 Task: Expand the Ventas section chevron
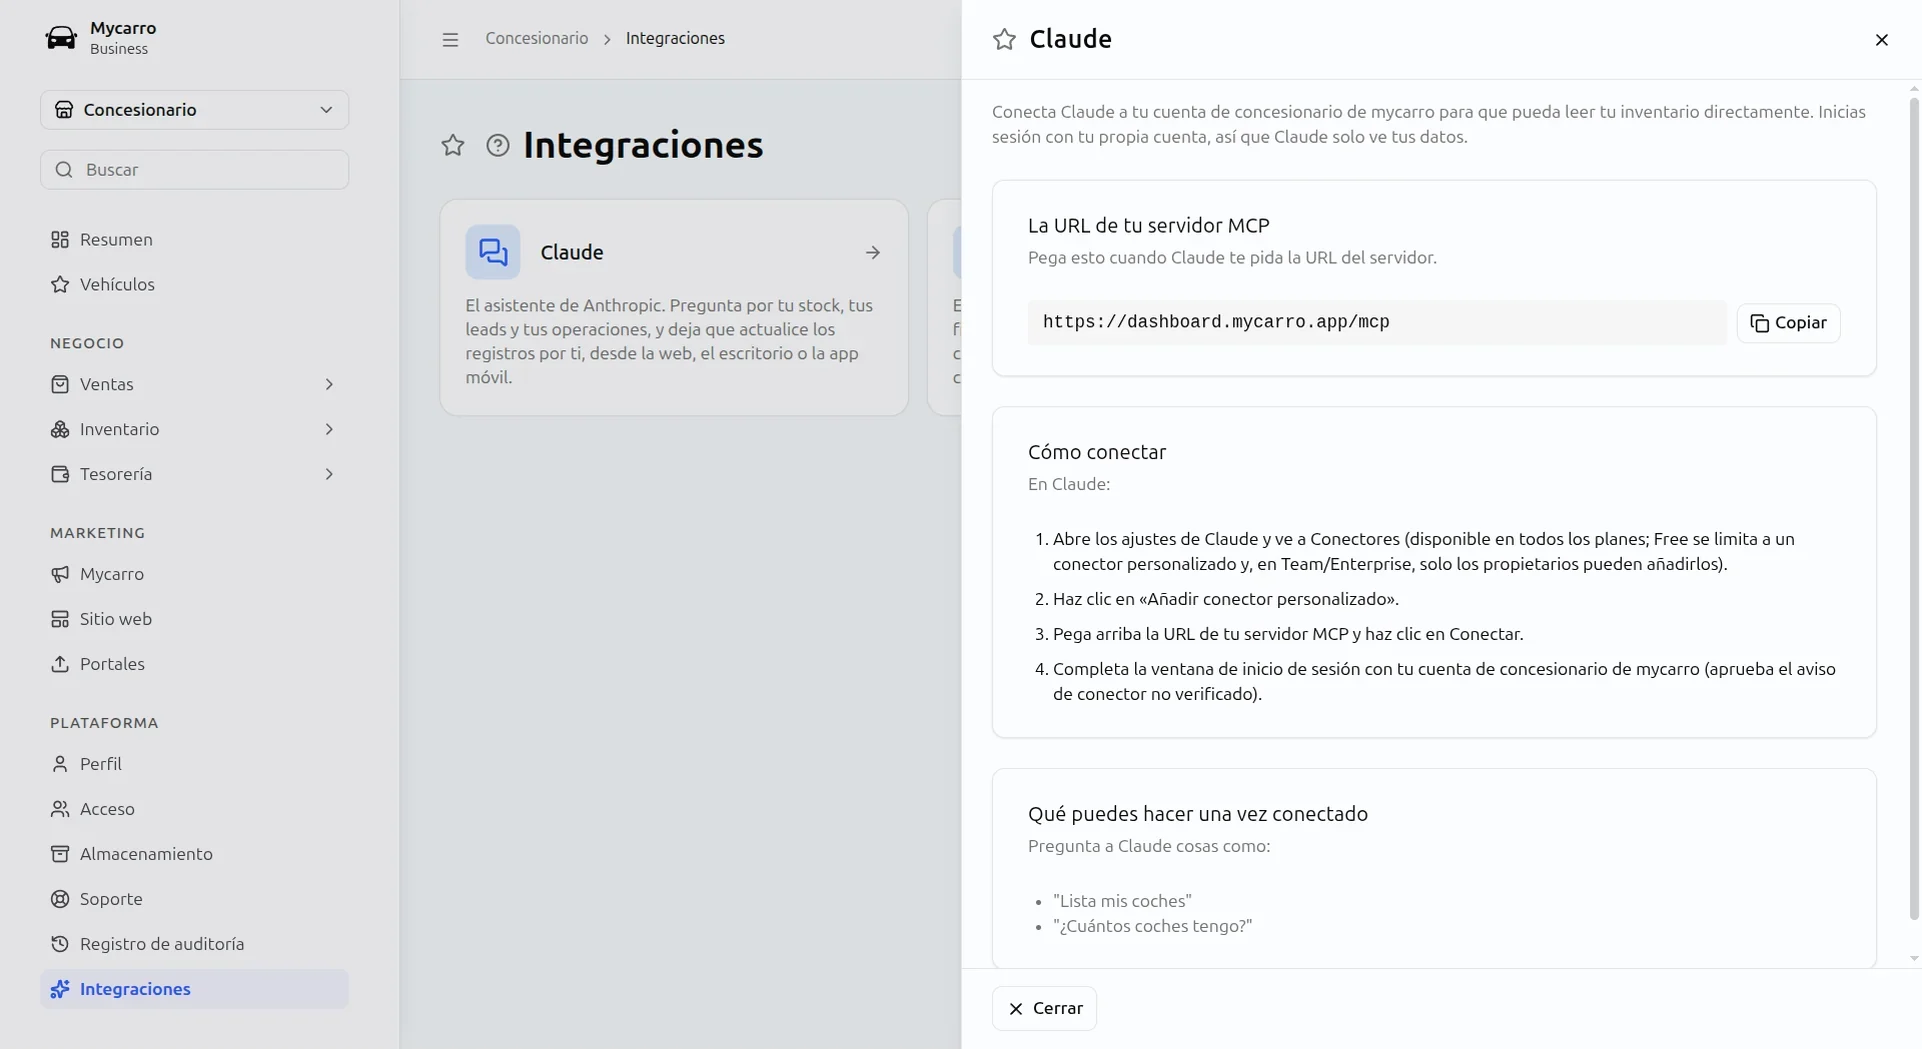coord(329,385)
